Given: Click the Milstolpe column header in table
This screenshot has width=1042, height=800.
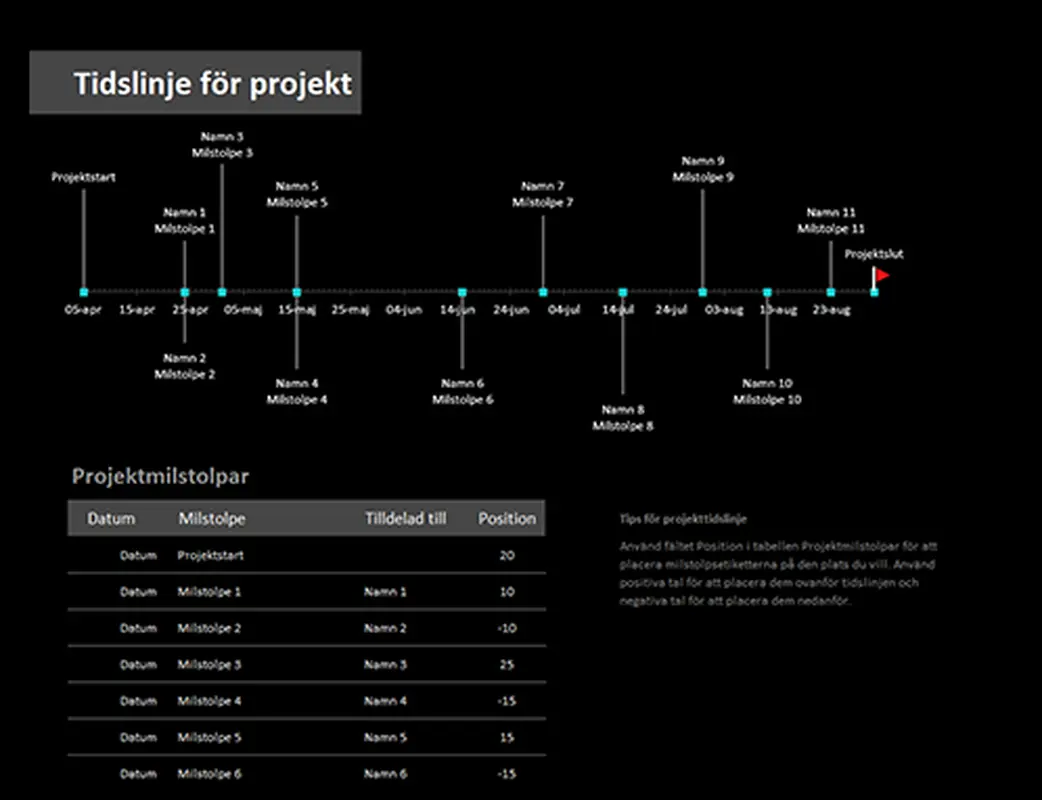Looking at the screenshot, I should click(x=211, y=519).
